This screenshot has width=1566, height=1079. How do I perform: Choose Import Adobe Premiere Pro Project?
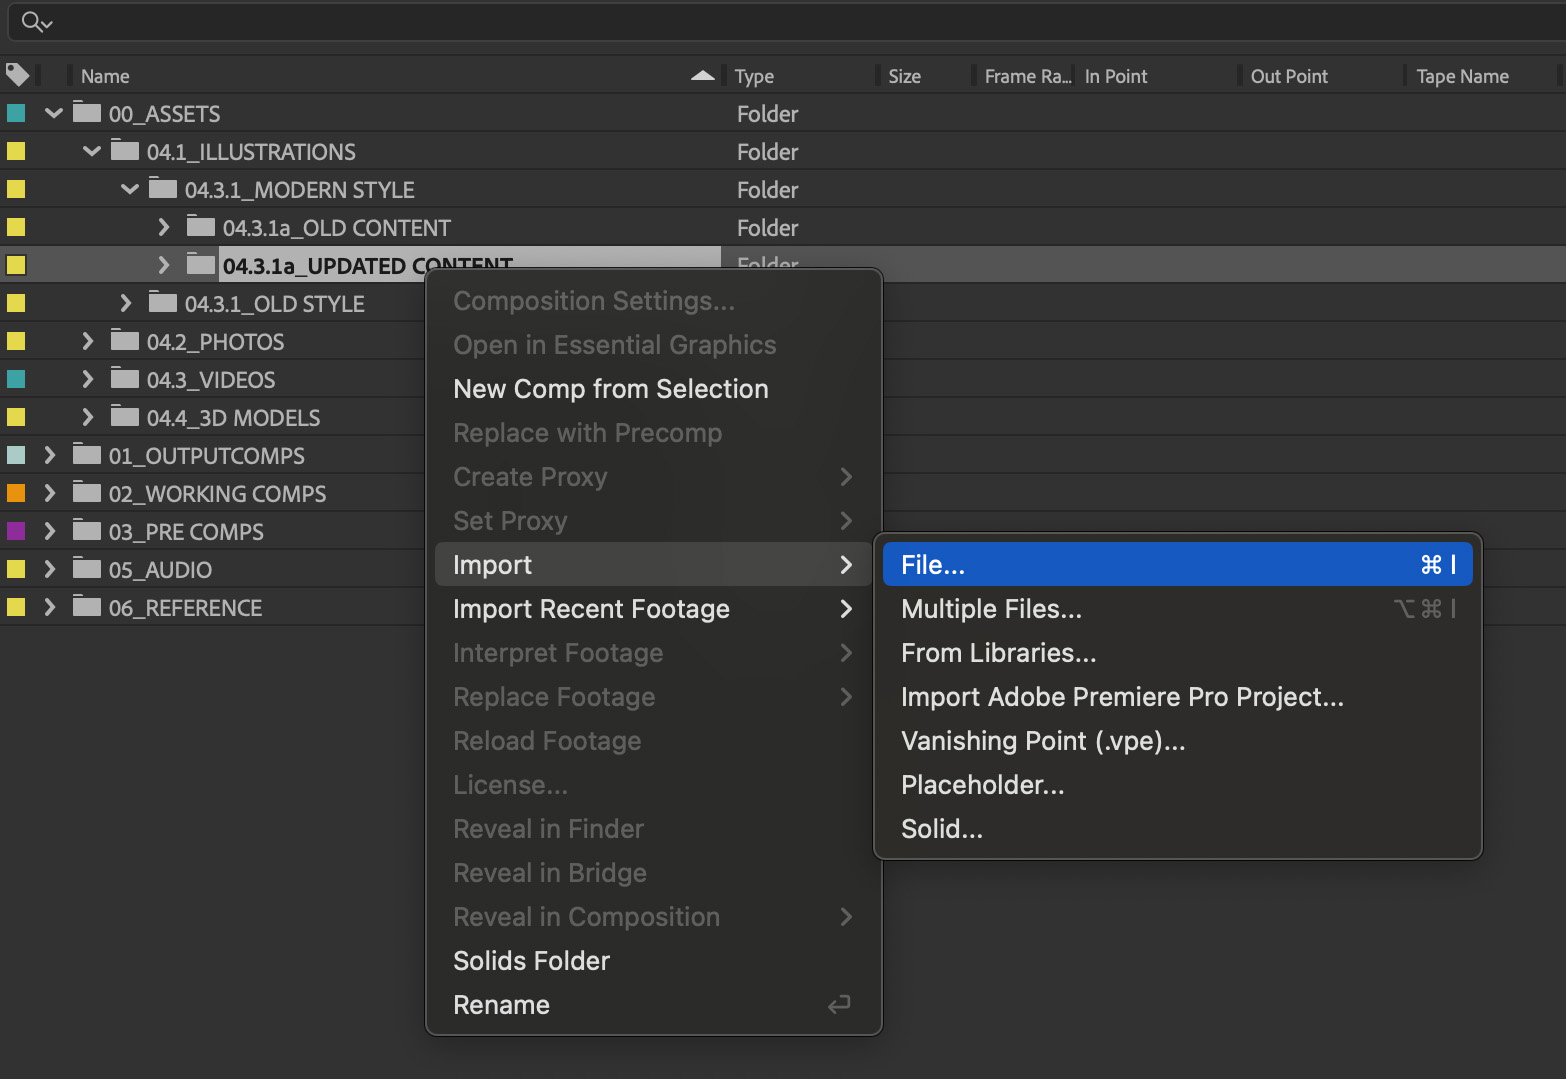(1122, 696)
